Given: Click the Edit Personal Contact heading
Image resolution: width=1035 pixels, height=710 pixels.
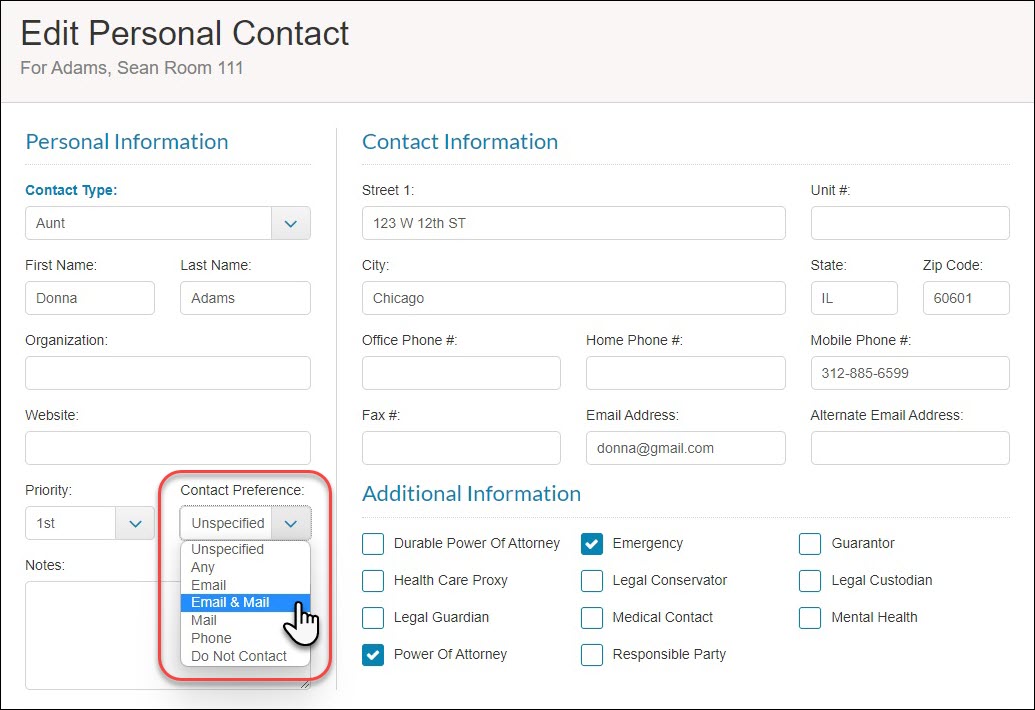Looking at the screenshot, I should pos(185,34).
